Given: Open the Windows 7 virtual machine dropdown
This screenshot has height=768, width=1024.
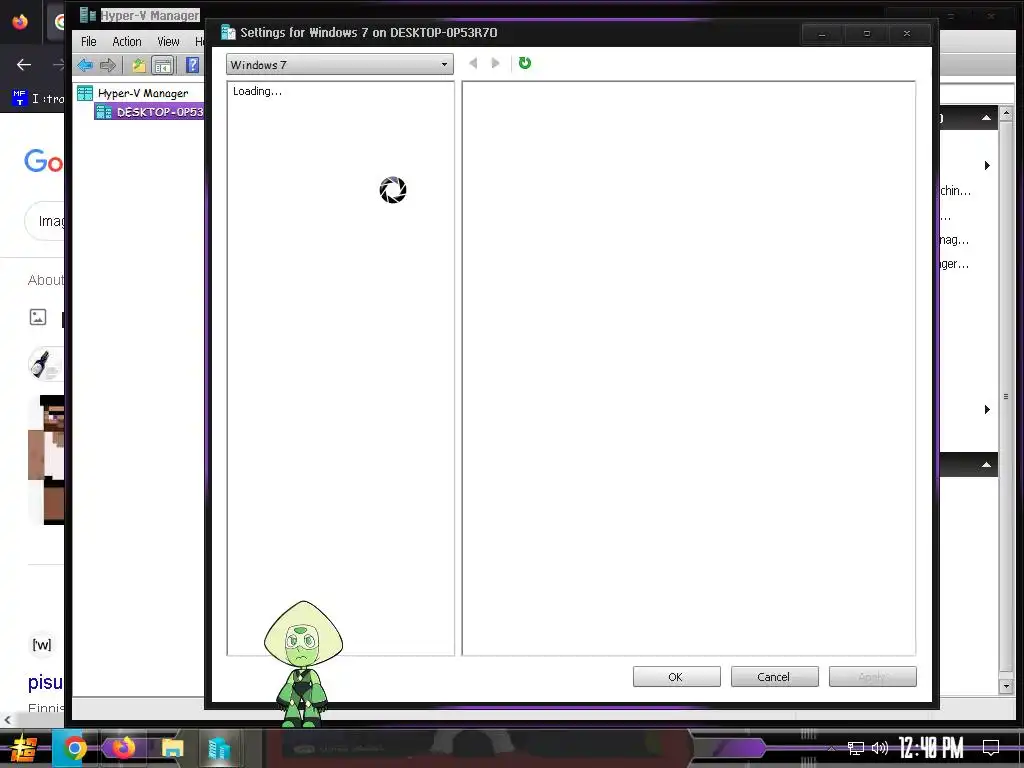Looking at the screenshot, I should coord(340,64).
